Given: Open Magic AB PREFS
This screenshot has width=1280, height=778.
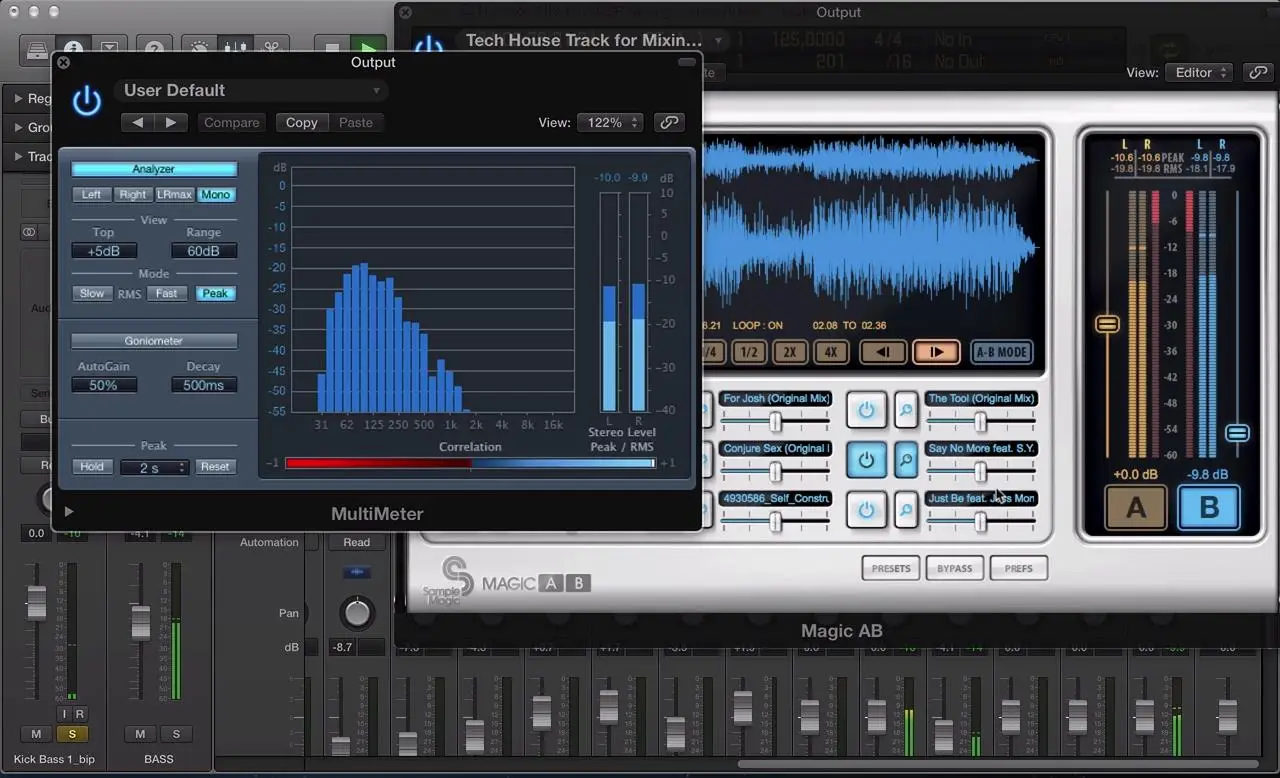Looking at the screenshot, I should click(1019, 568).
